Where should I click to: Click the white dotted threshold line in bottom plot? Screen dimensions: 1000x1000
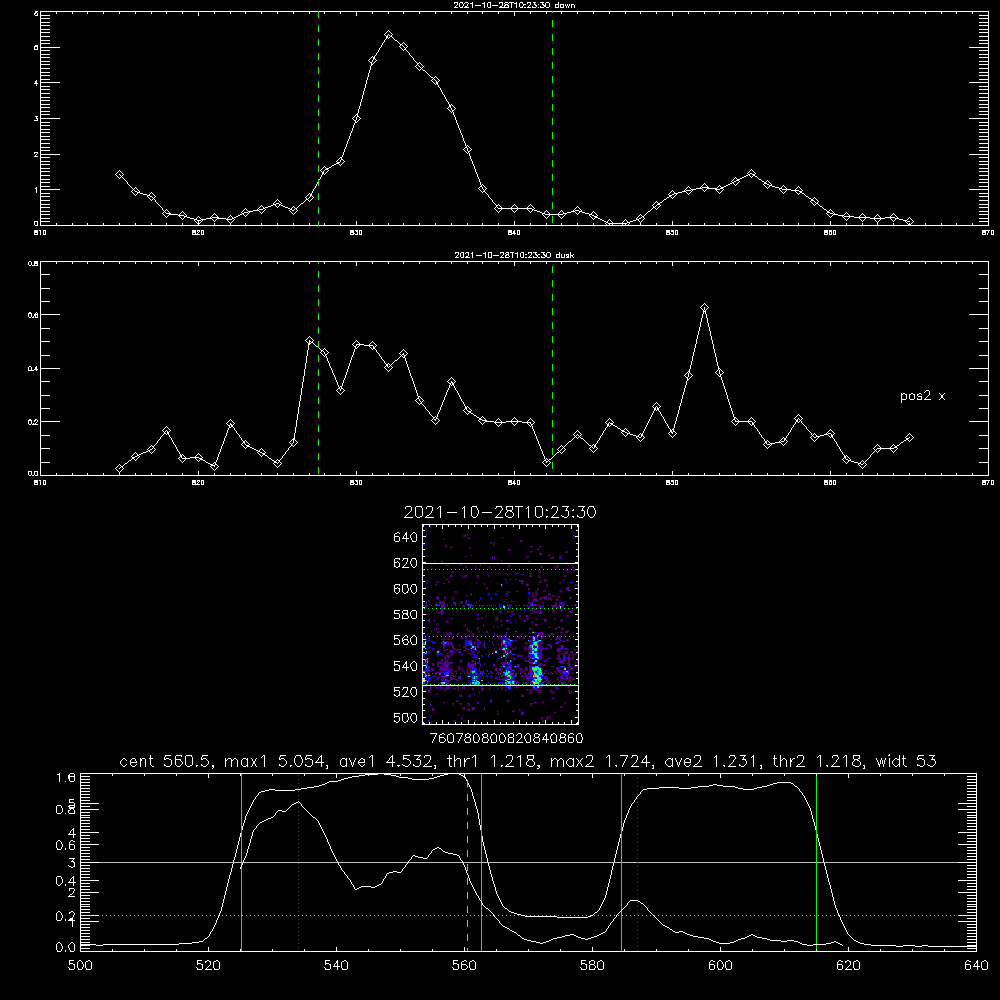pos(528,916)
